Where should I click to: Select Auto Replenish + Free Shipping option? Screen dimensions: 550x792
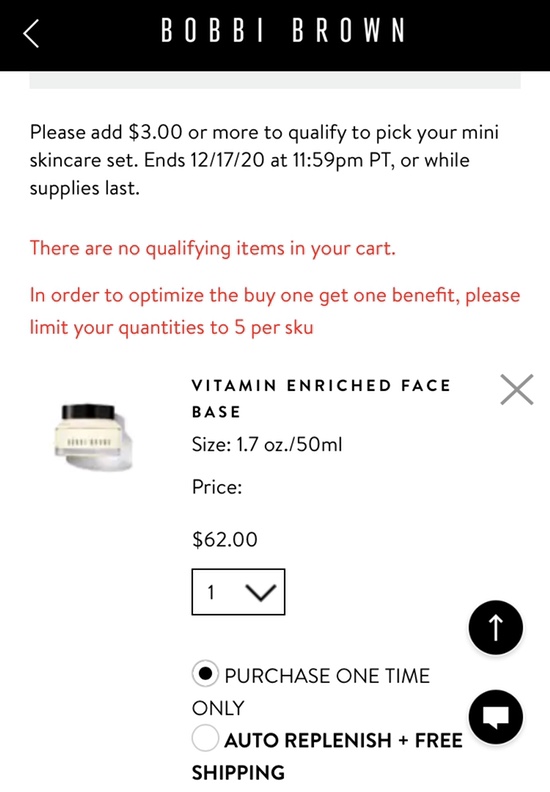tap(205, 738)
